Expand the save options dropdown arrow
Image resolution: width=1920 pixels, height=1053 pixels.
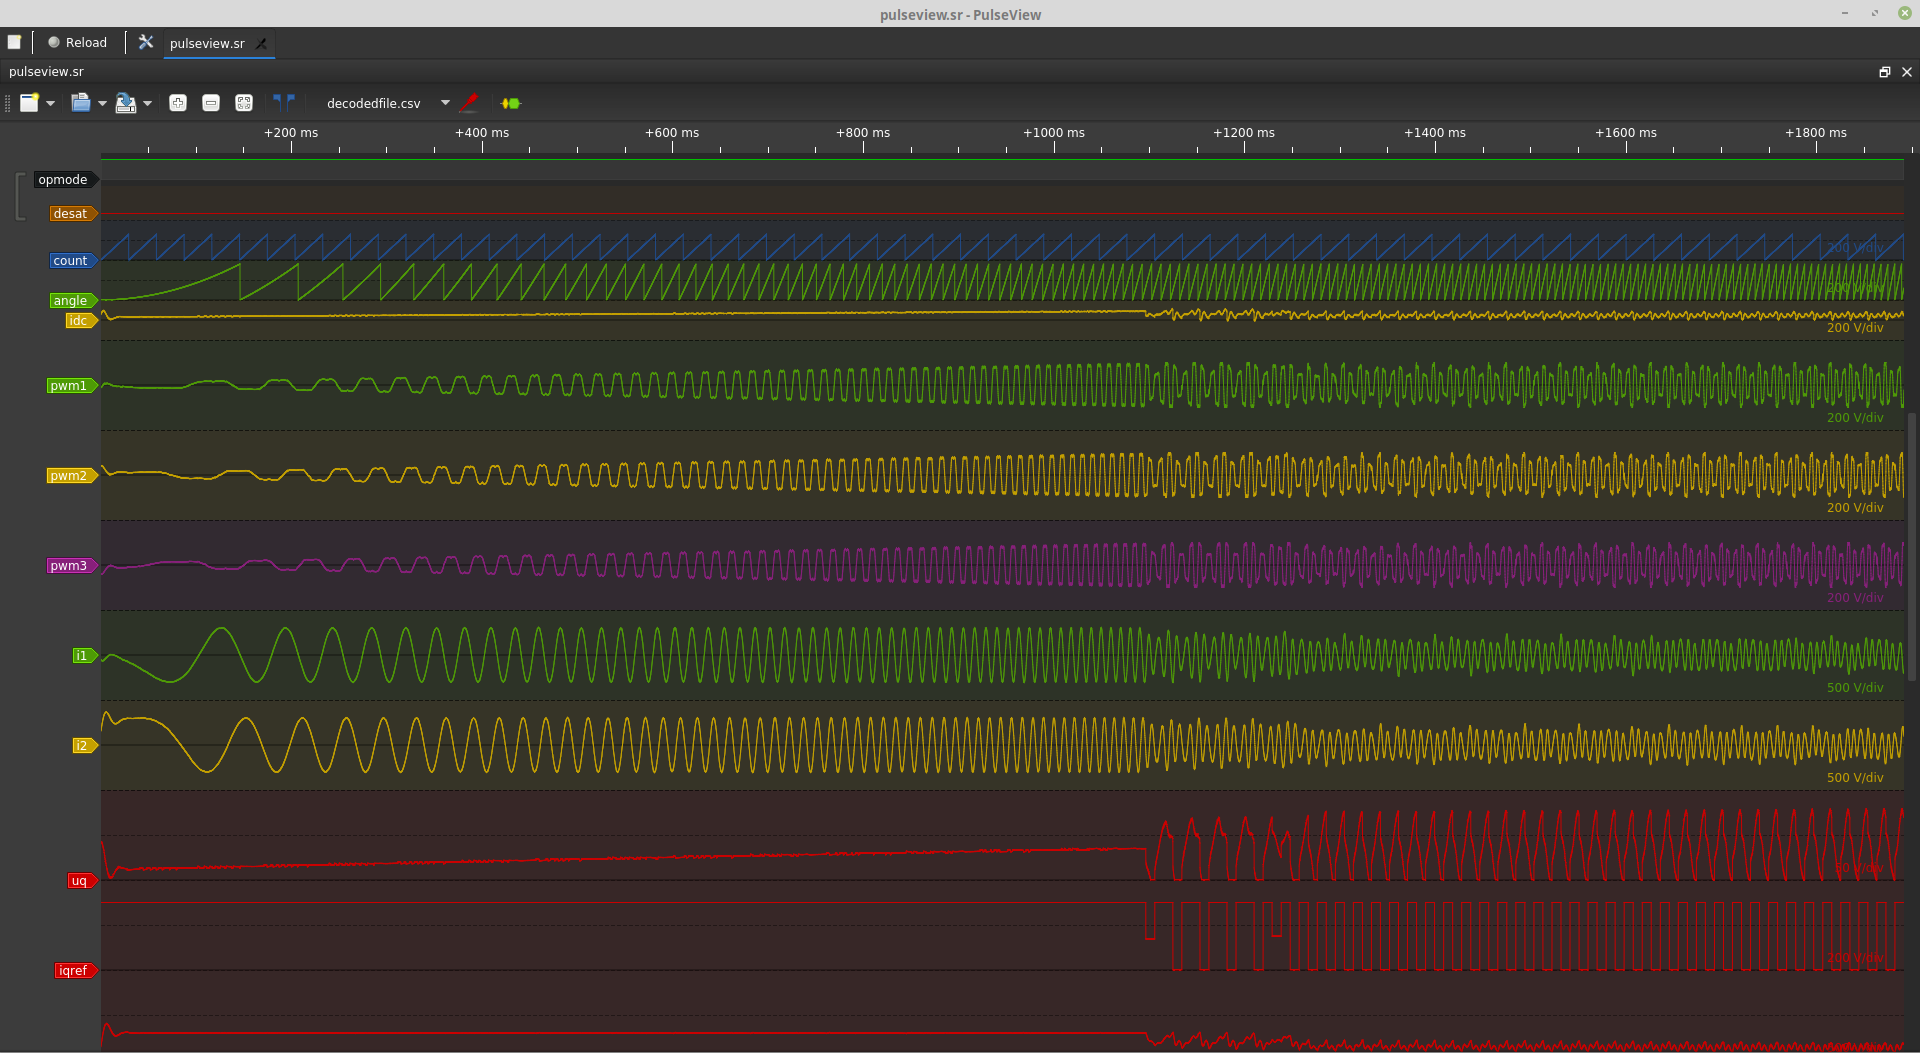[148, 103]
